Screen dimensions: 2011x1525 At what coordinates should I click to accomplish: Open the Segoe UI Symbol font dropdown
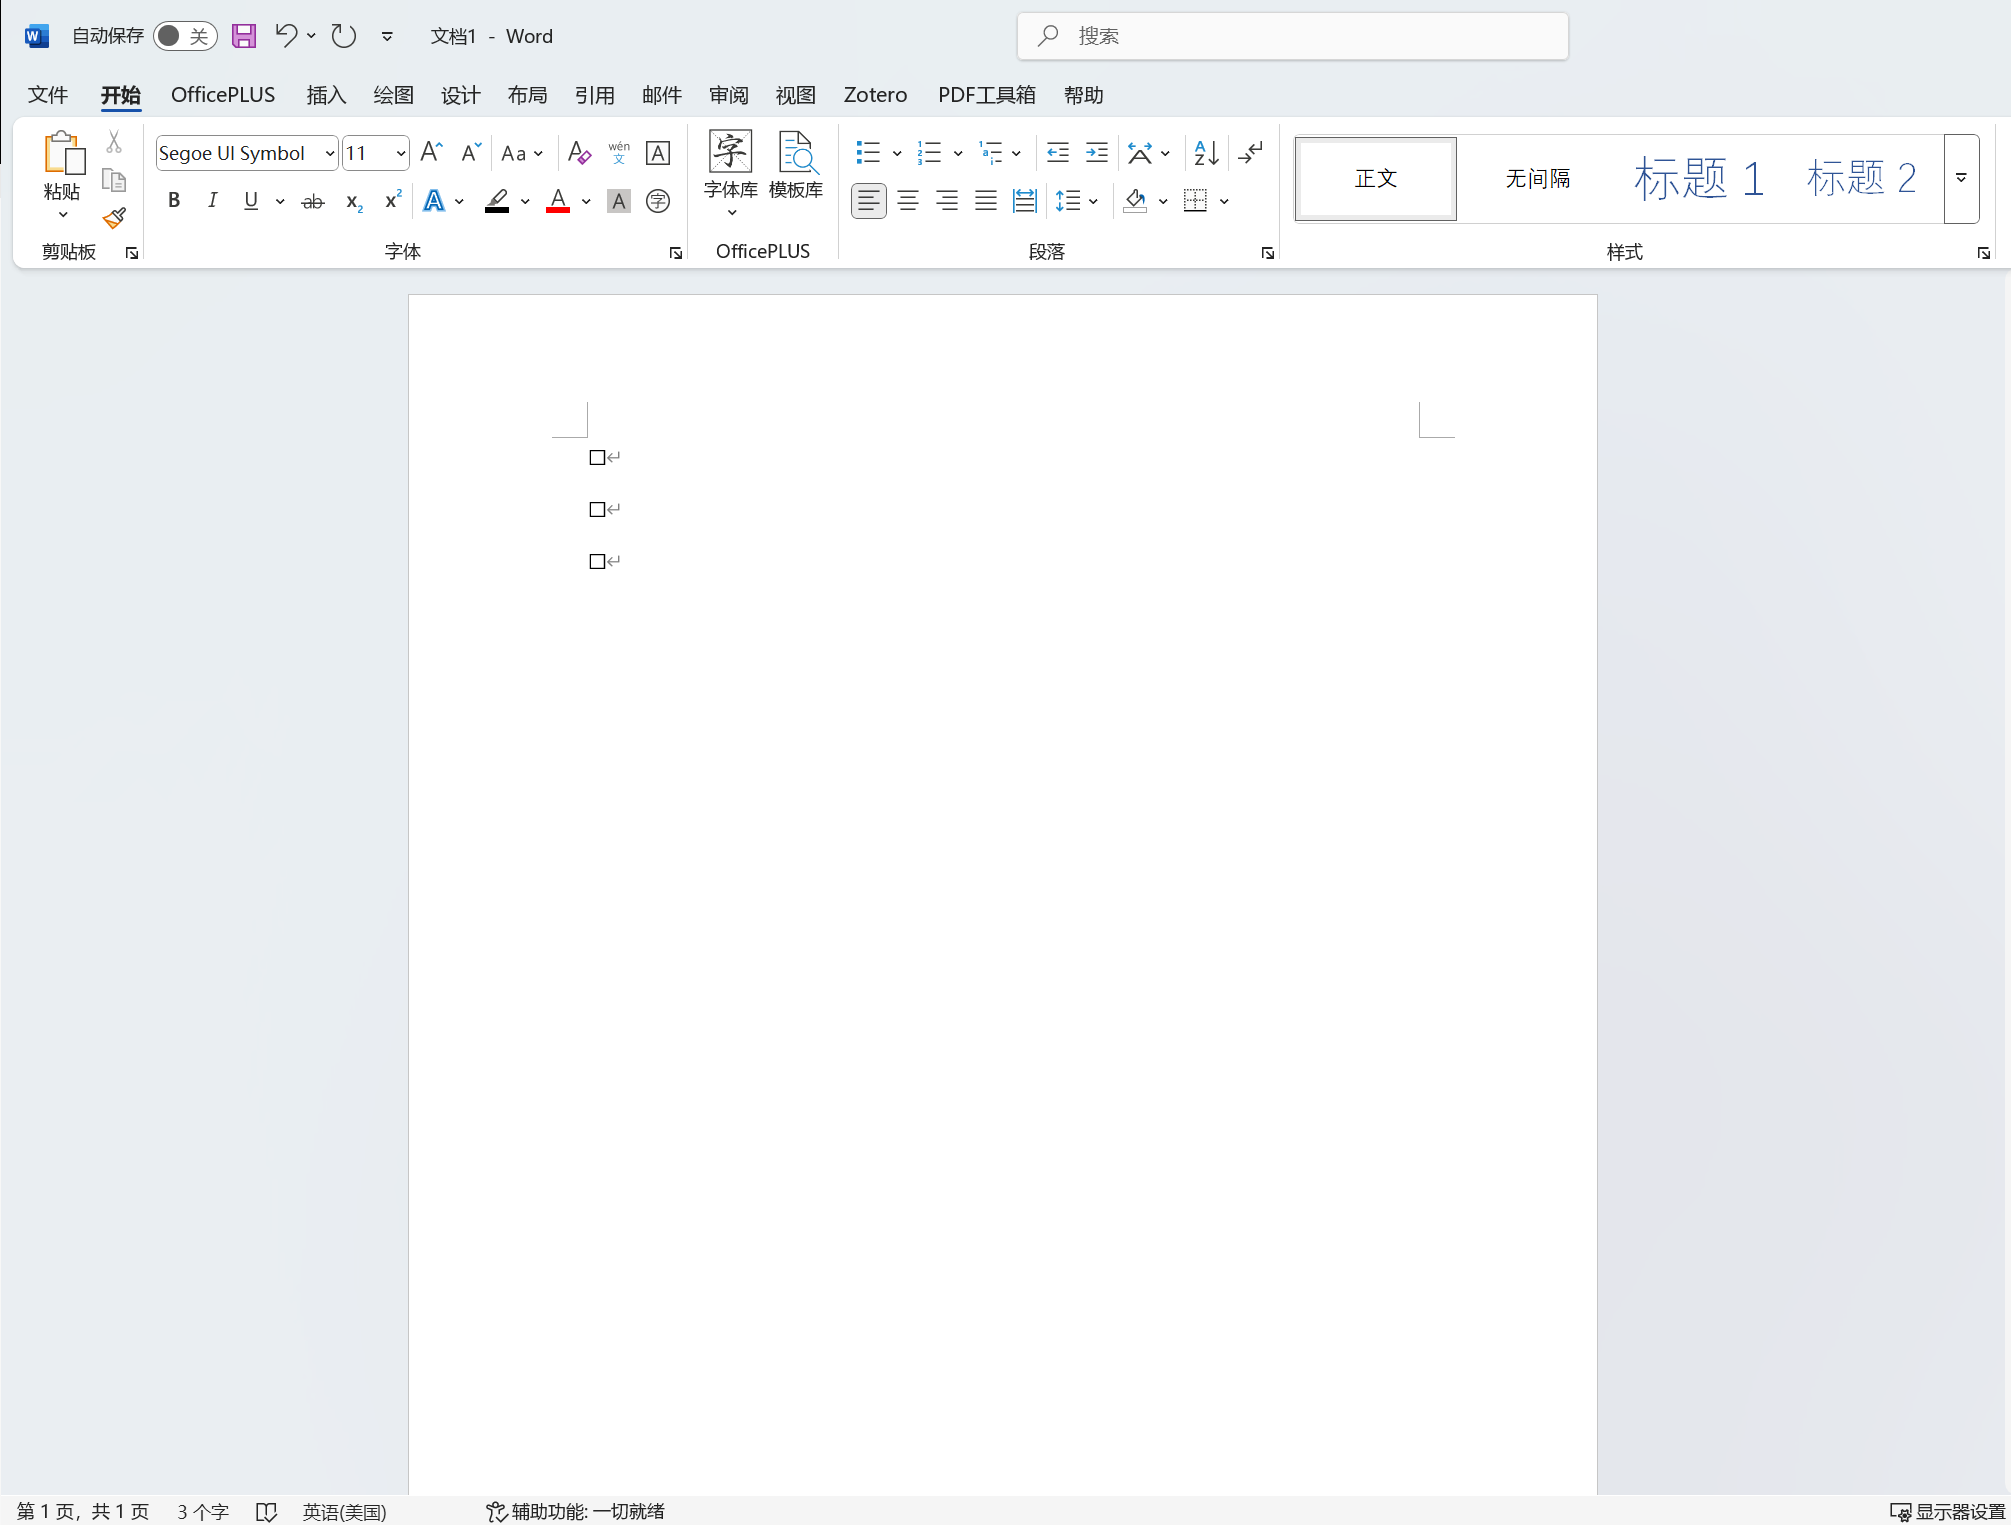(329, 153)
